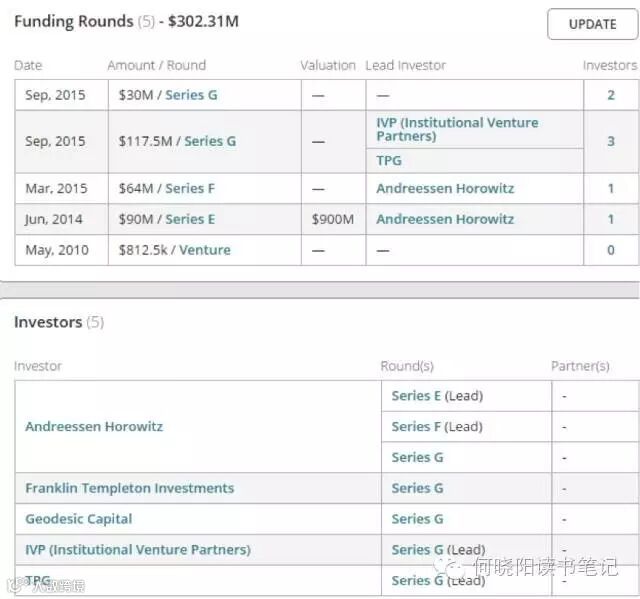This screenshot has width=640, height=599.
Task: Open TPG lead investor link in funding table
Action: pyautogui.click(x=389, y=160)
